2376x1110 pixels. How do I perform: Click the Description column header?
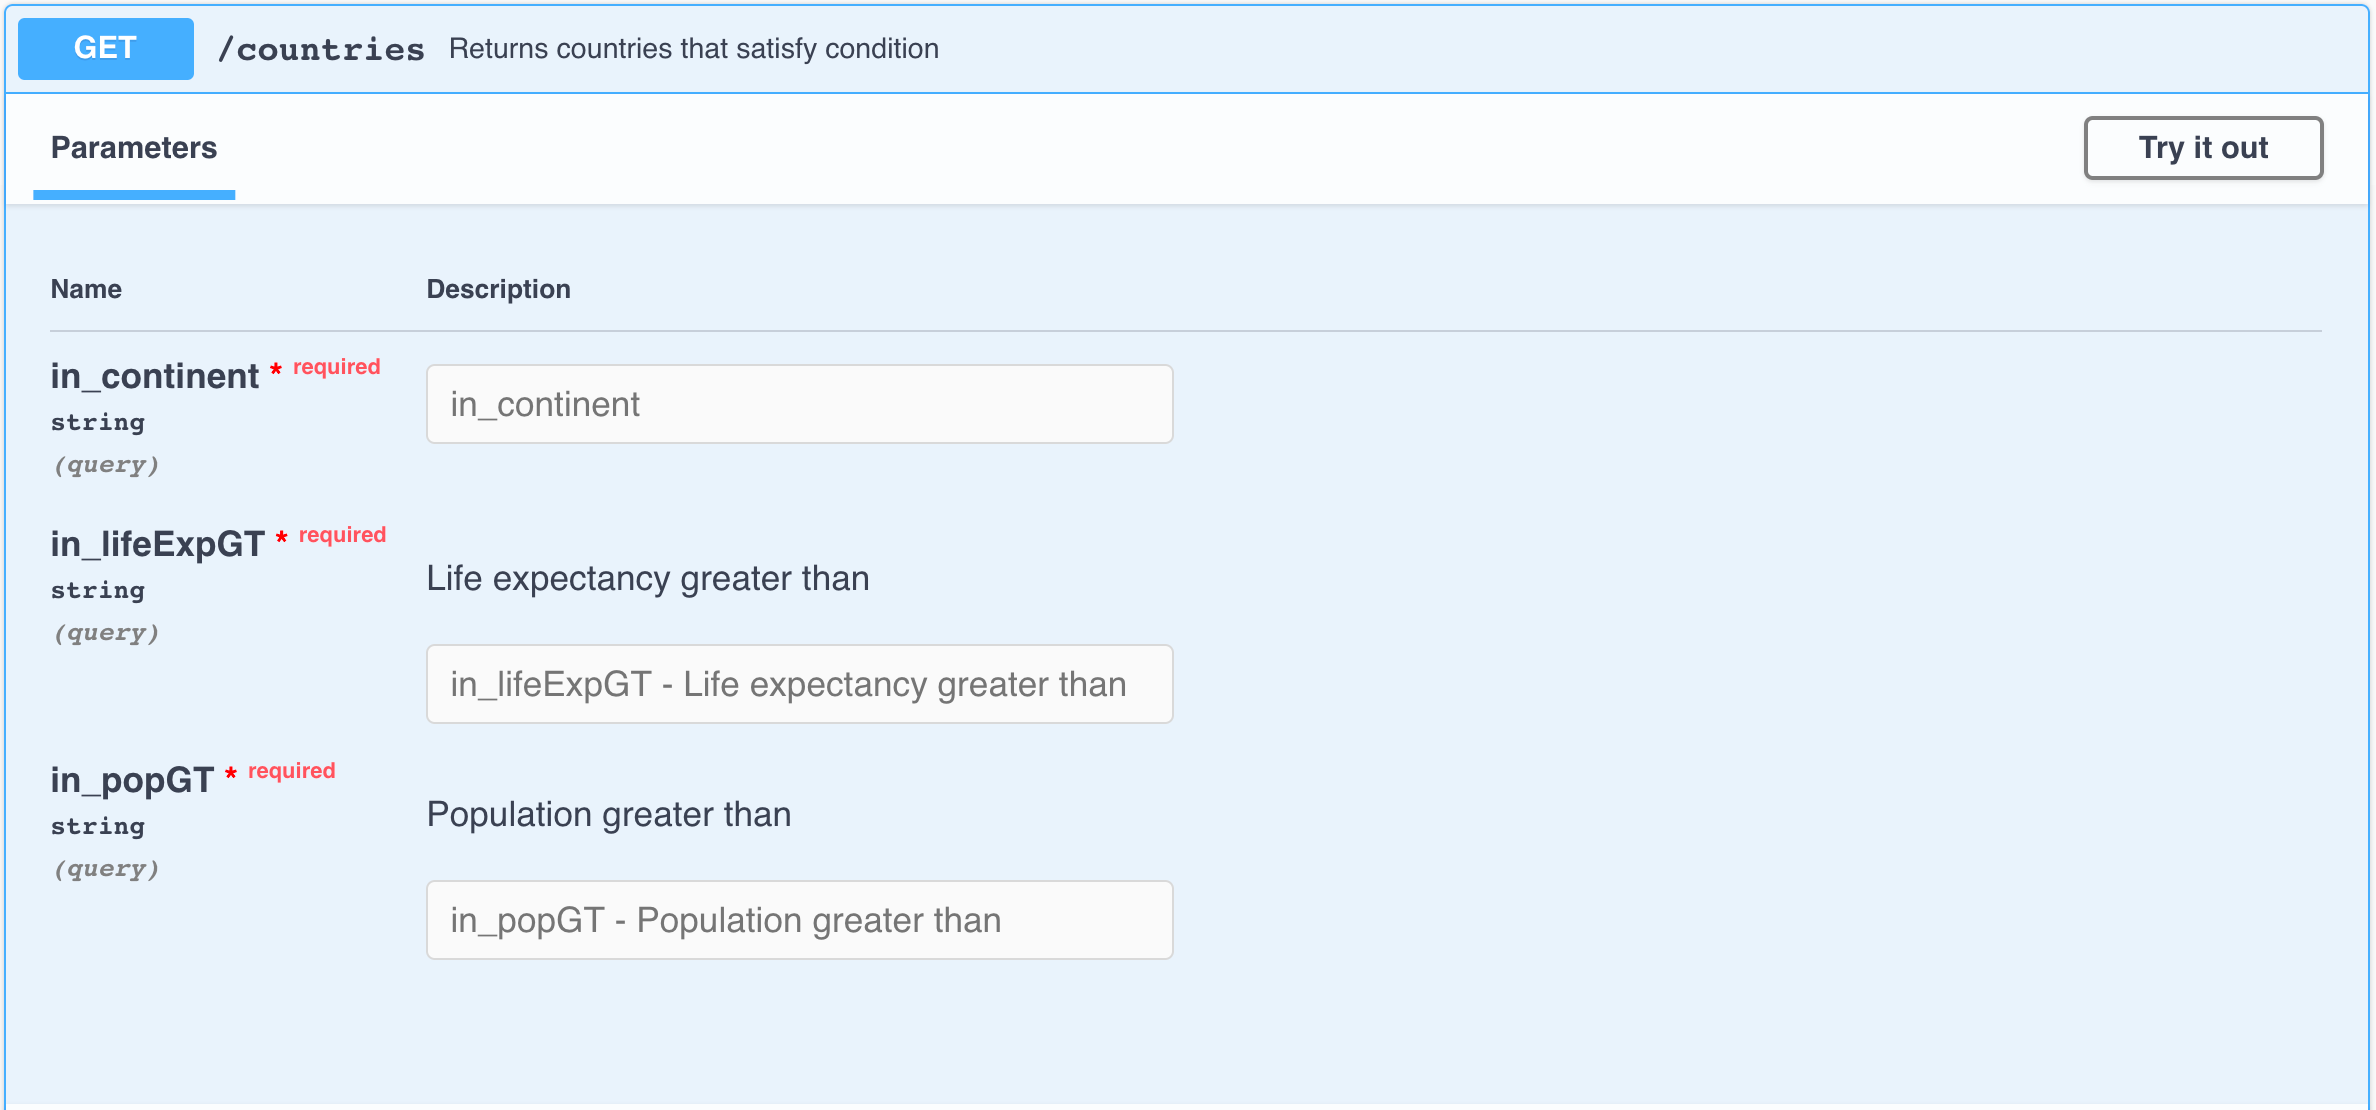499,289
